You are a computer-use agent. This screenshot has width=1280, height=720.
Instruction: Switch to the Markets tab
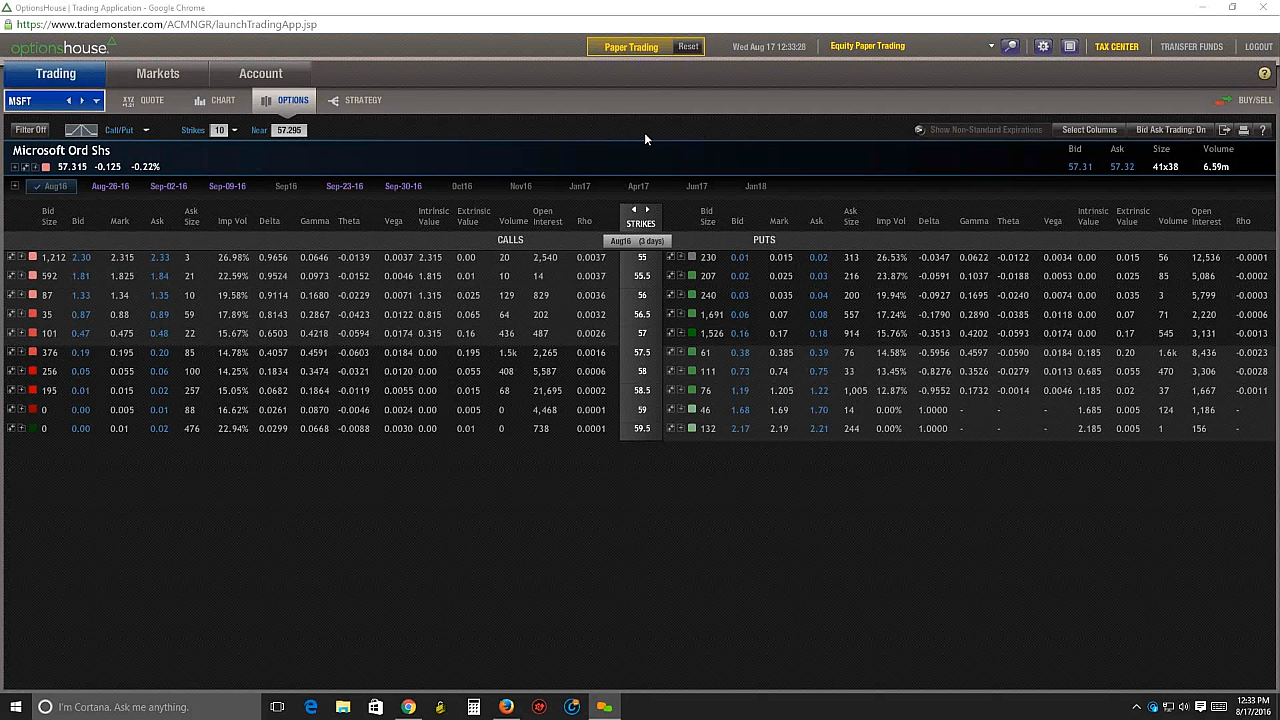tap(158, 74)
